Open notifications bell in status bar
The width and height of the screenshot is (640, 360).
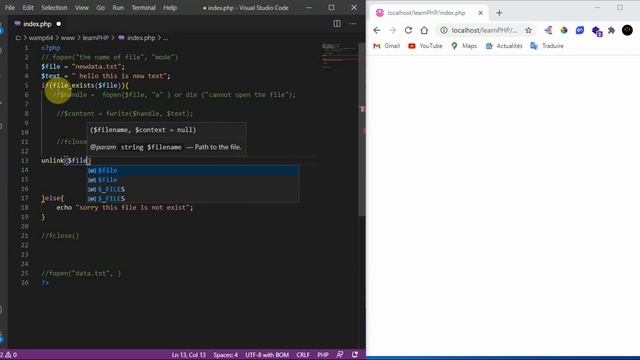pyautogui.click(x=355, y=355)
